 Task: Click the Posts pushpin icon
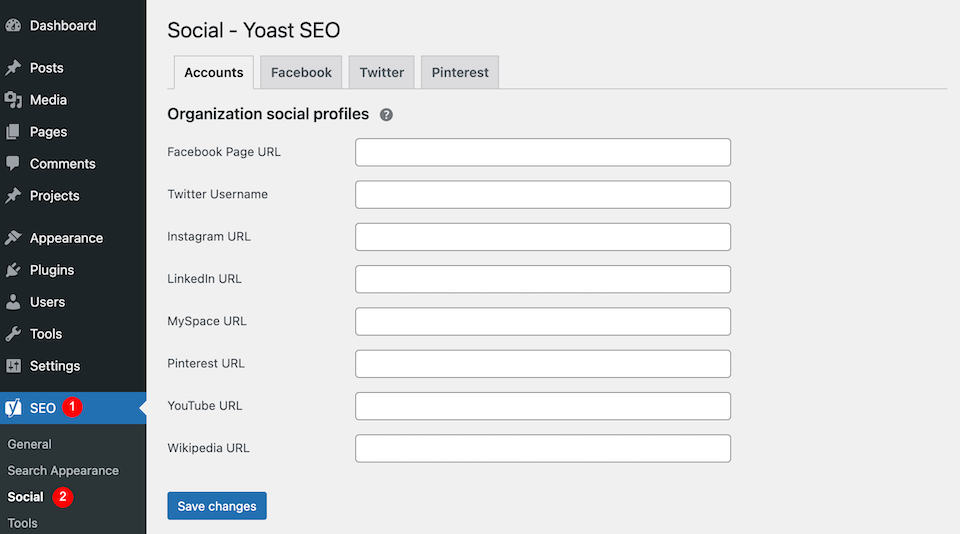(x=13, y=68)
